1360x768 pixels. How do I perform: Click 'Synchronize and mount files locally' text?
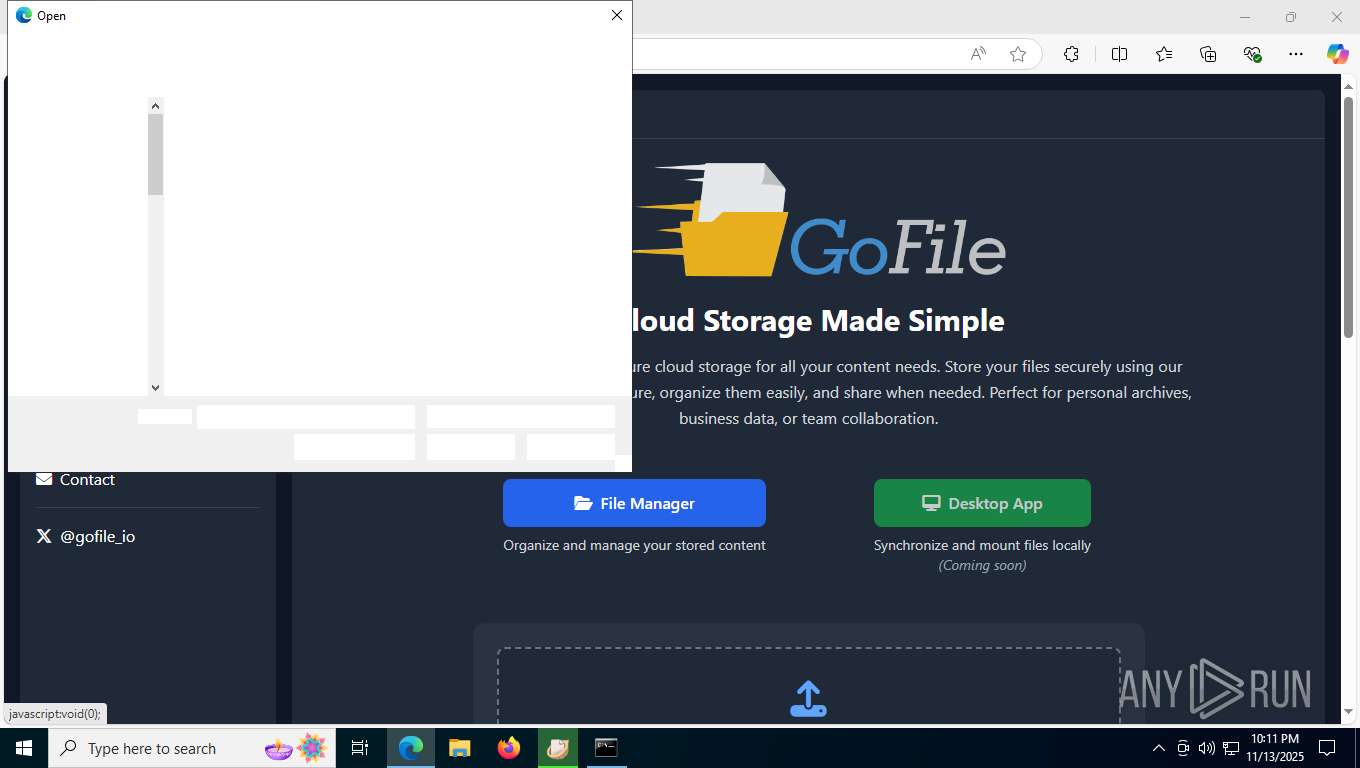(x=982, y=545)
